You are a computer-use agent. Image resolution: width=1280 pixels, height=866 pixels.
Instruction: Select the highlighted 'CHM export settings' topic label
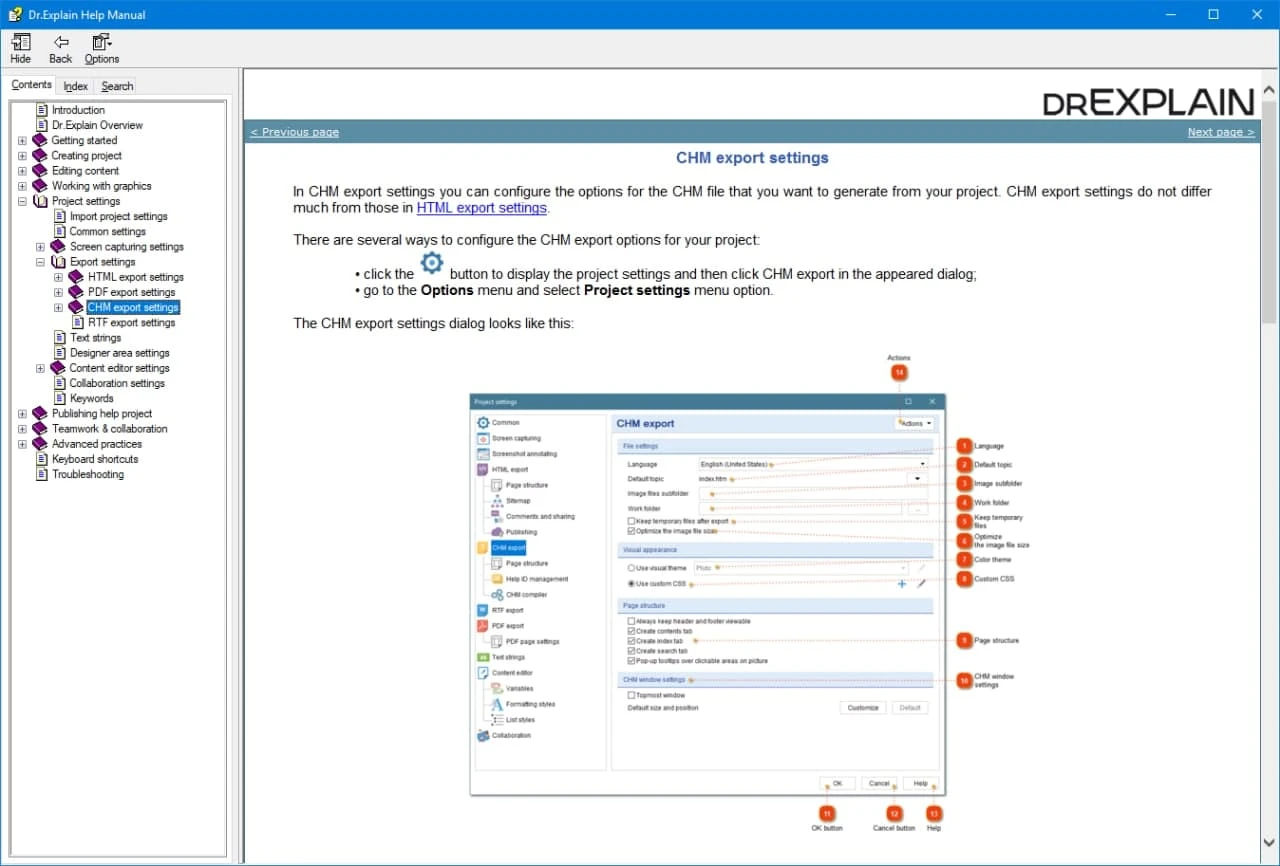click(x=133, y=307)
